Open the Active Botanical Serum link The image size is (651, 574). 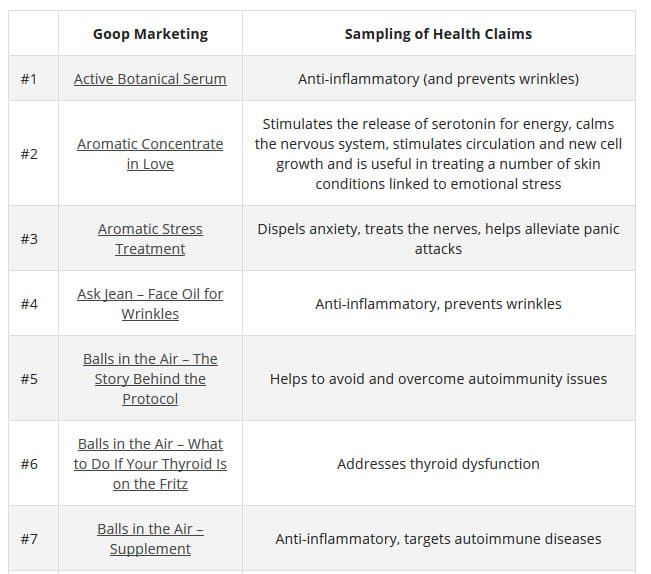(x=150, y=79)
